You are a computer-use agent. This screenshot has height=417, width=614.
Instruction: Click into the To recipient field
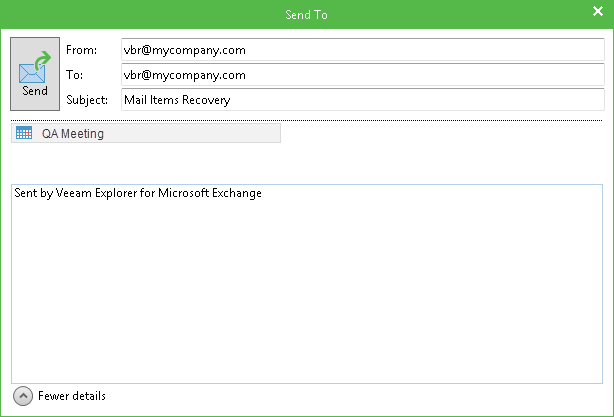point(361,75)
